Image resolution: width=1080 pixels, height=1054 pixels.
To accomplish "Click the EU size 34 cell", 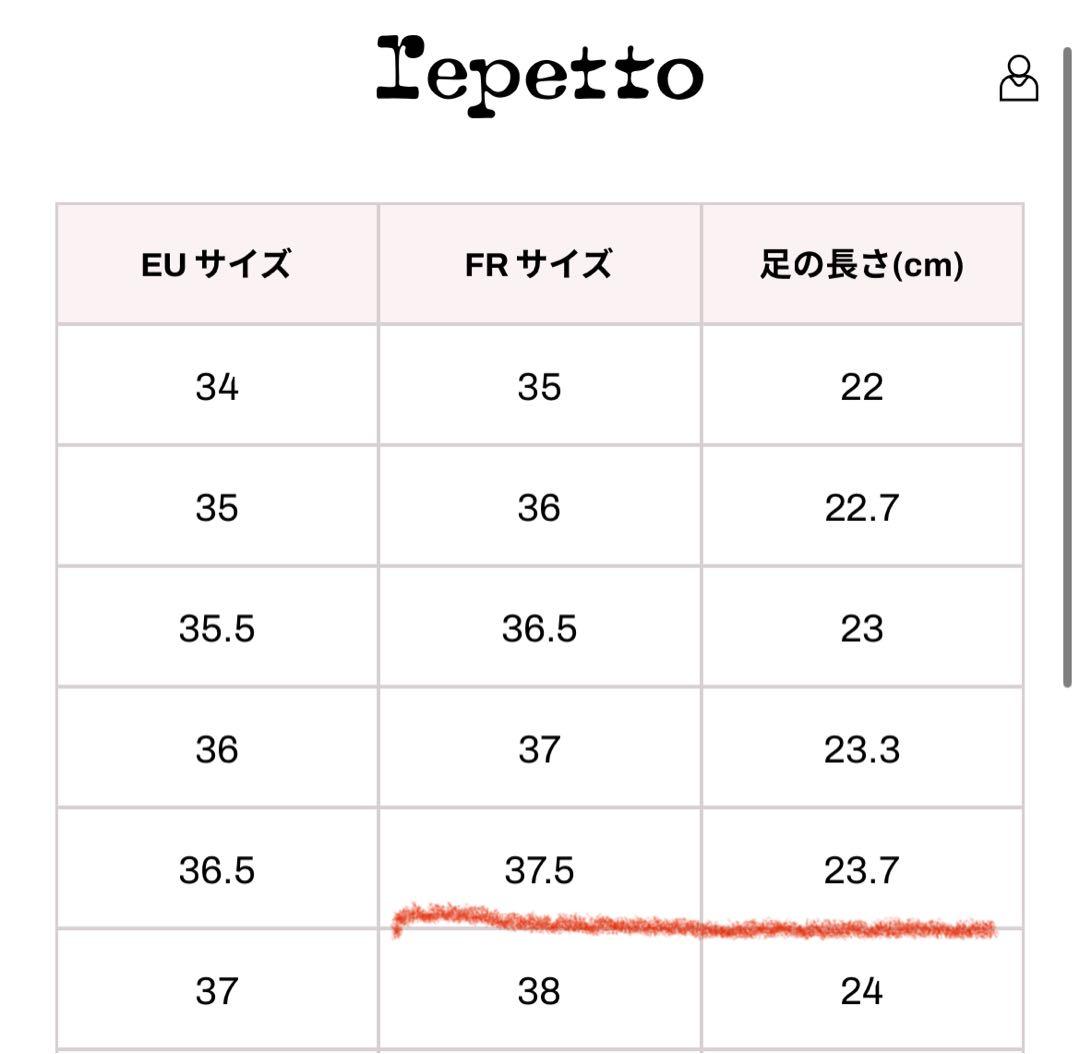I will [x=217, y=387].
